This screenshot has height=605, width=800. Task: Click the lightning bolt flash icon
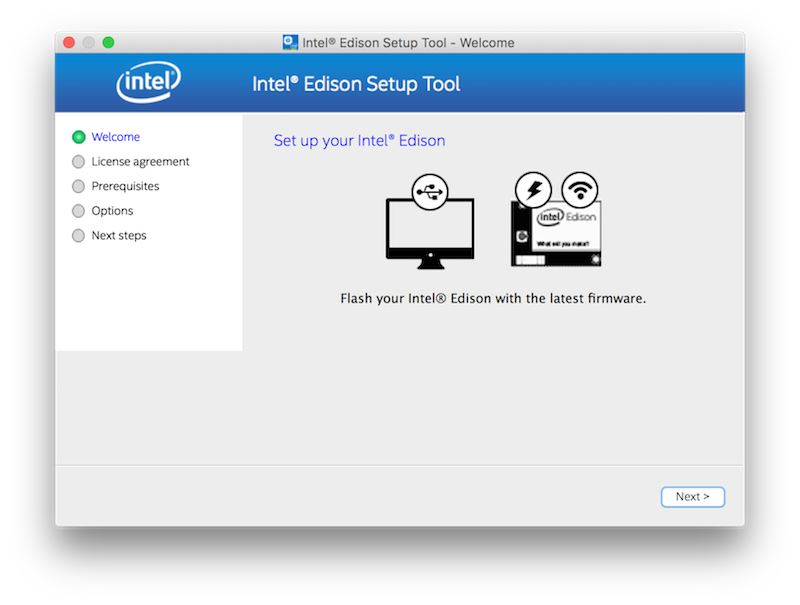coord(533,190)
